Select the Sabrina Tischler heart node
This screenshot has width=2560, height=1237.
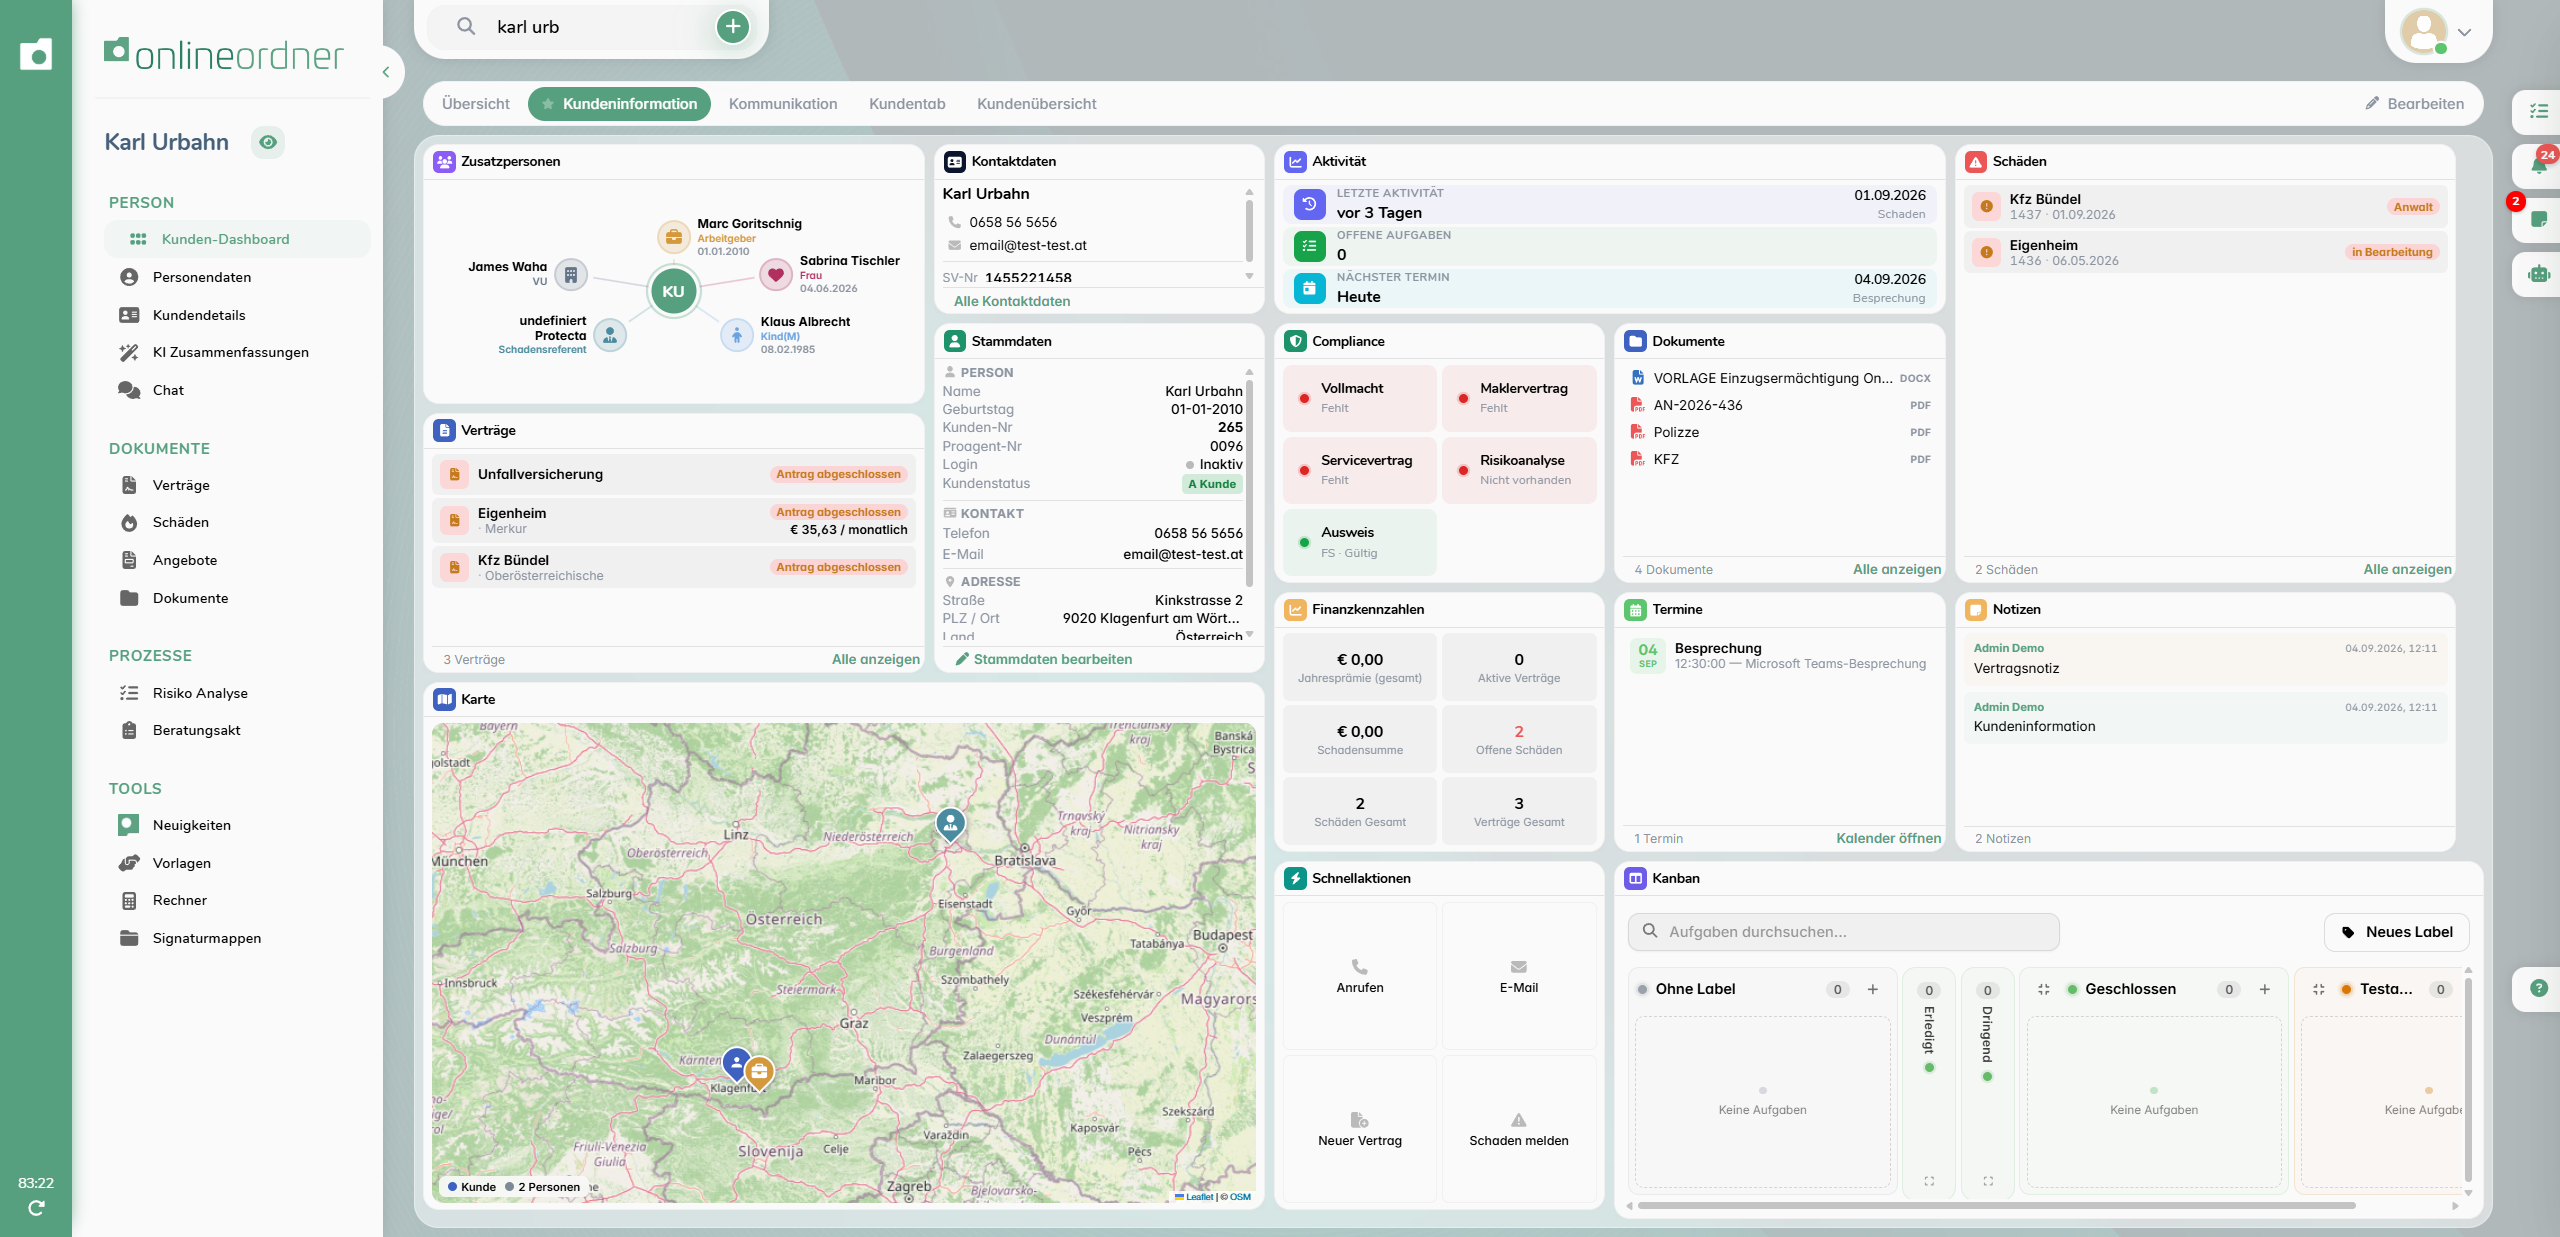pyautogui.click(x=776, y=274)
